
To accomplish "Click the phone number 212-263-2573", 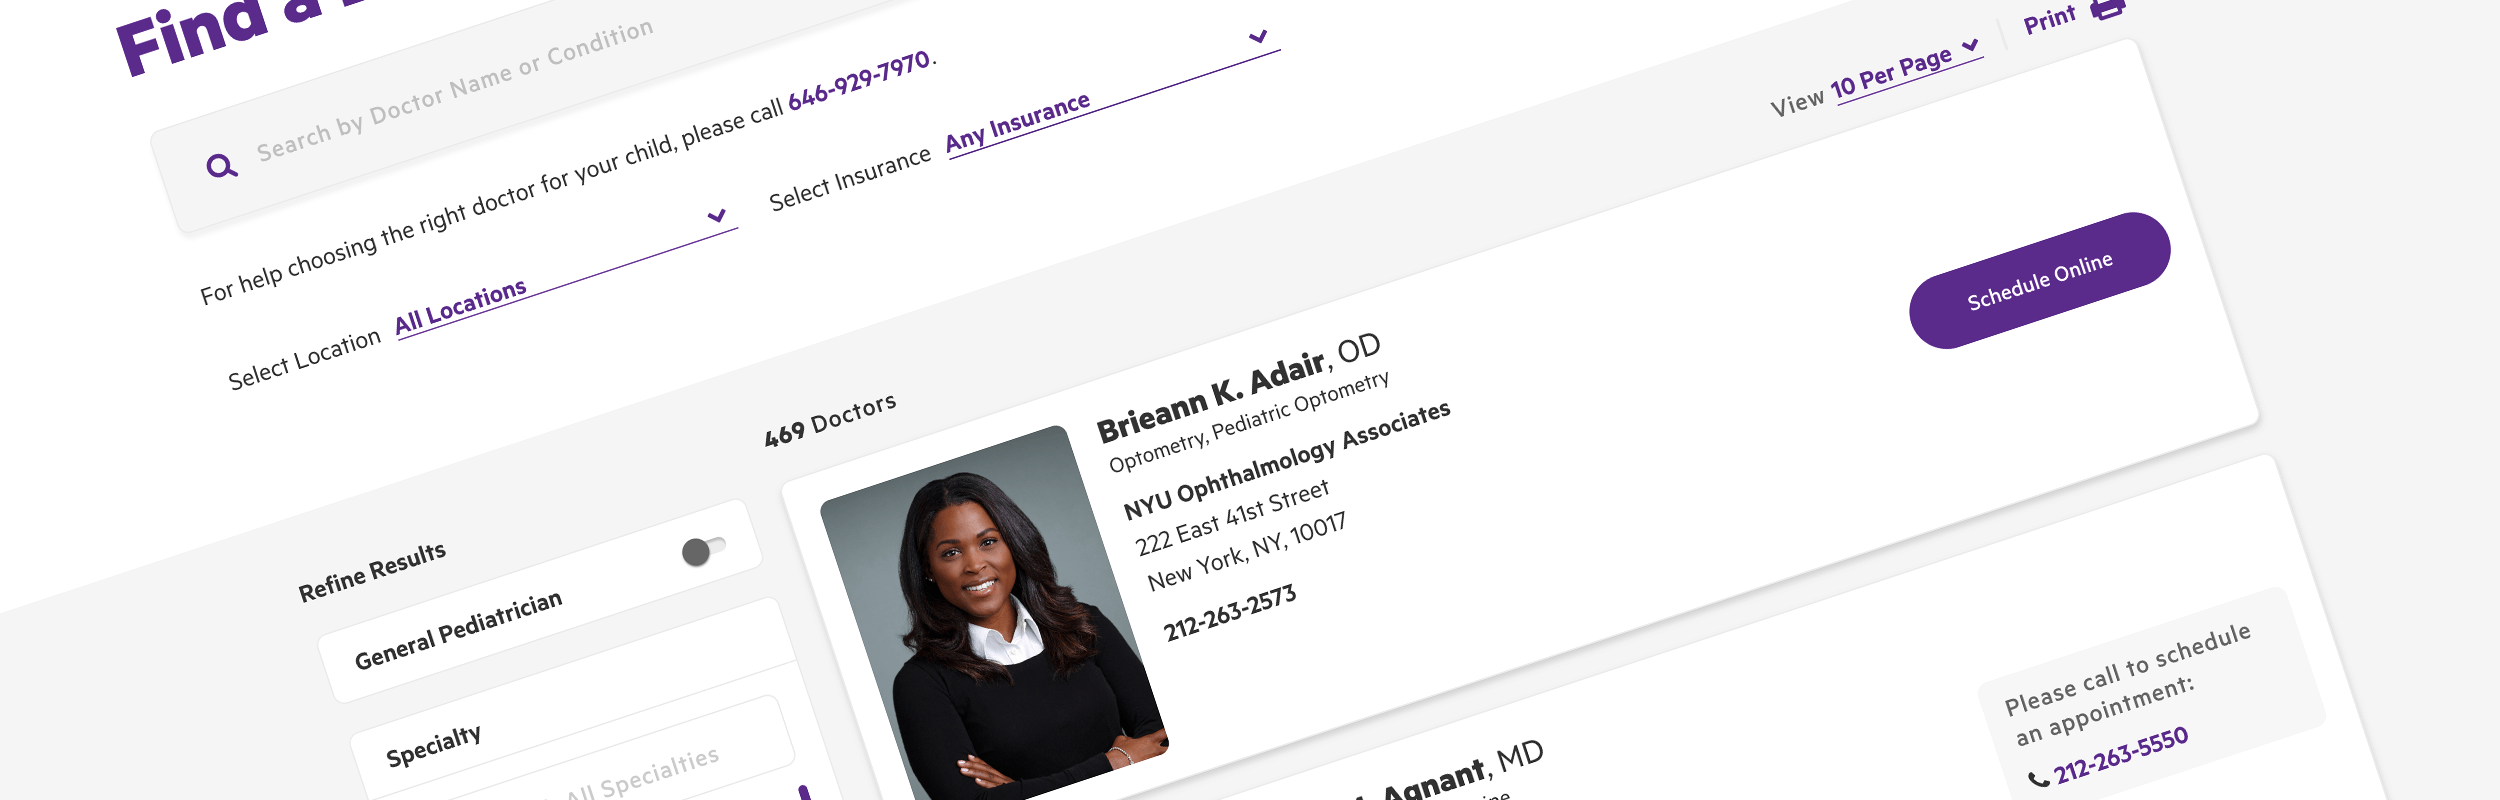I will 1229,613.
